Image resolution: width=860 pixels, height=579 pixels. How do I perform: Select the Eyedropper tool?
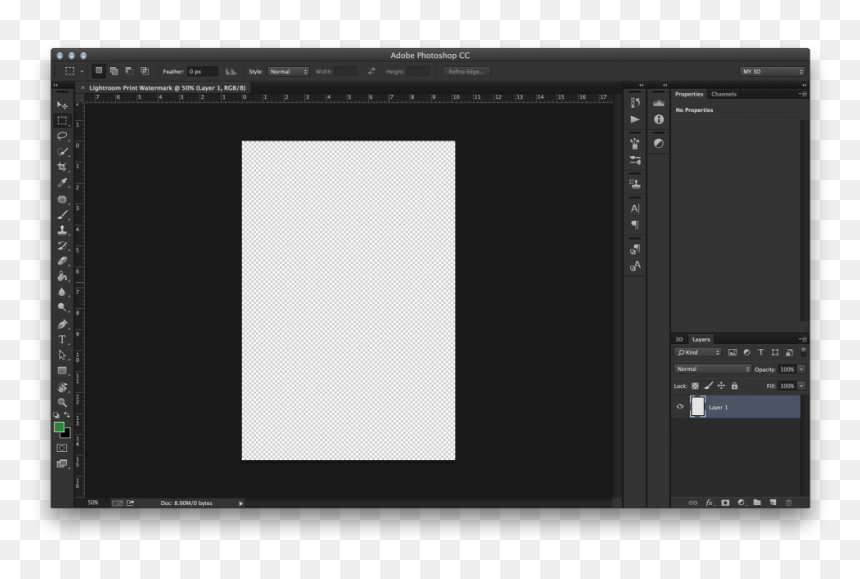coord(63,183)
